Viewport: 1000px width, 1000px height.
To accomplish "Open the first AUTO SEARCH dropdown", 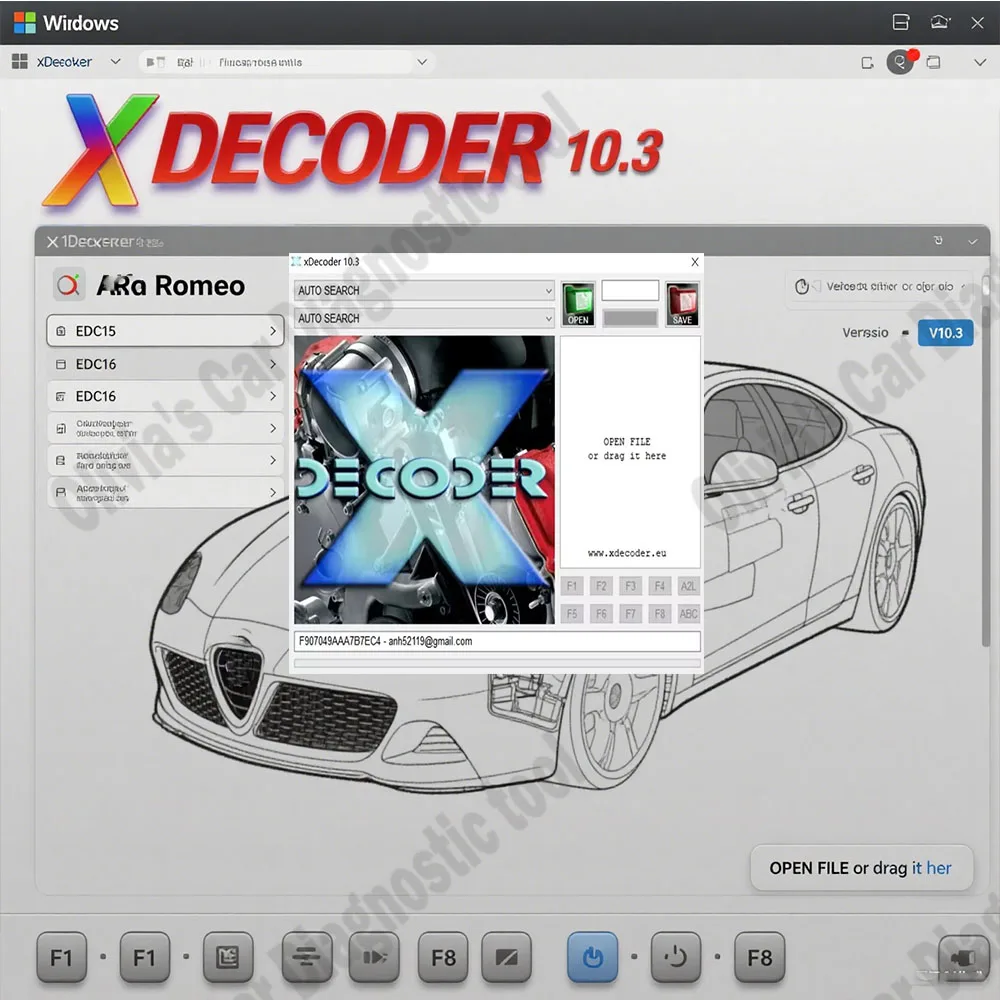I will [423, 290].
